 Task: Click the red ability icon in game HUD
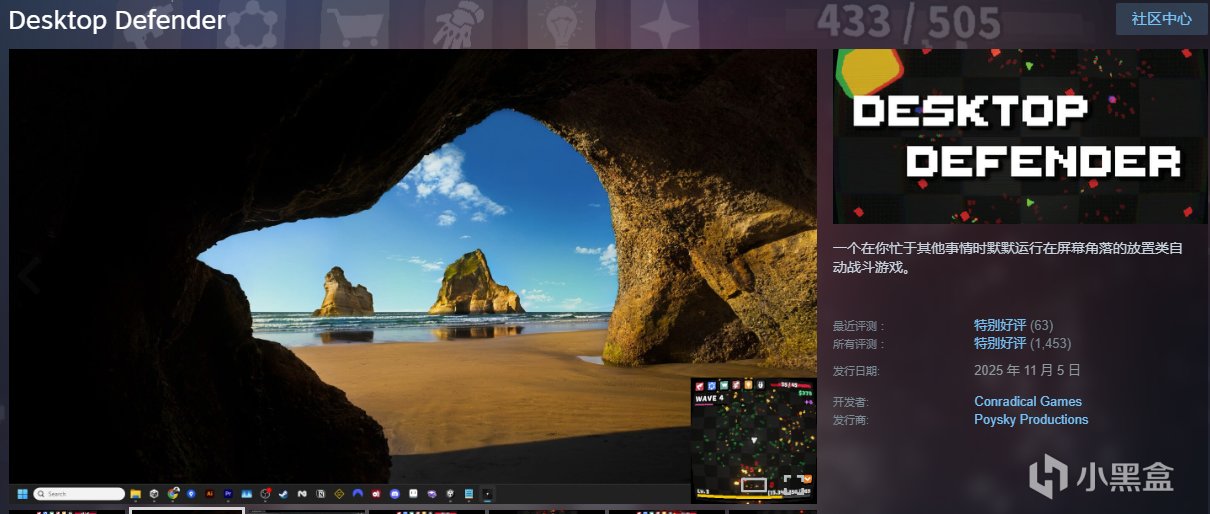click(700, 386)
